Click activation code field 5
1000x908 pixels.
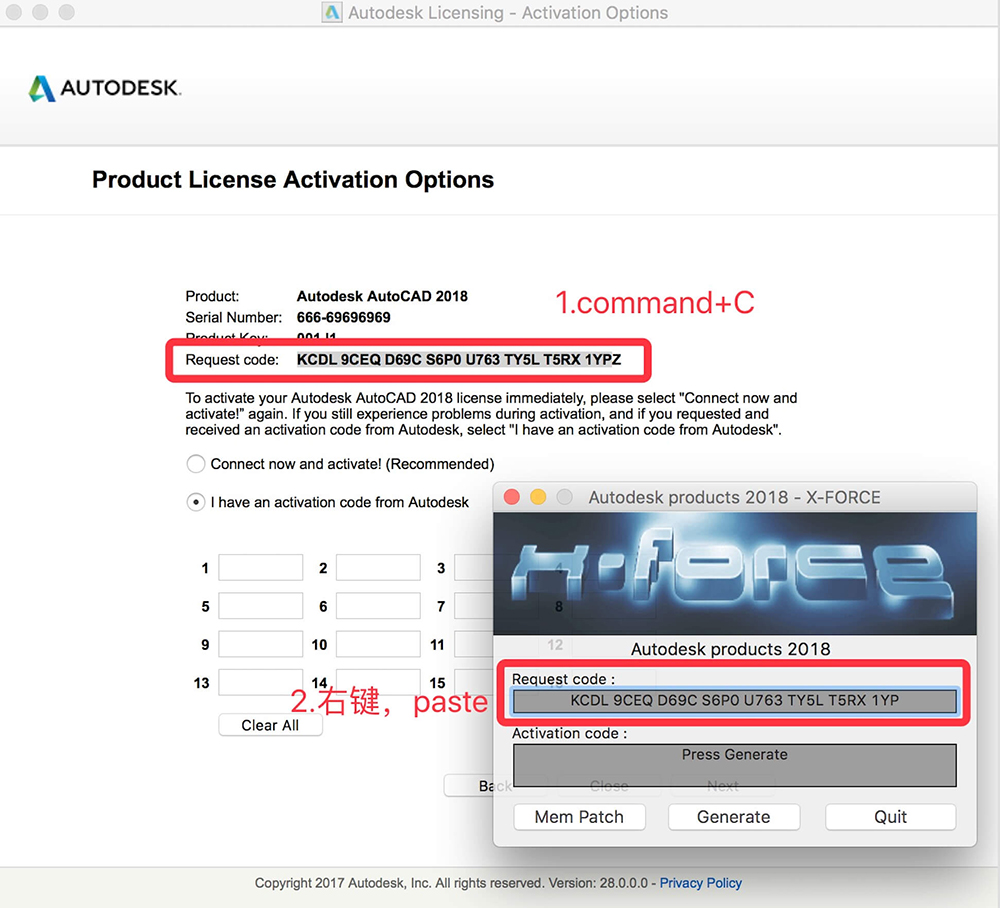(261, 606)
